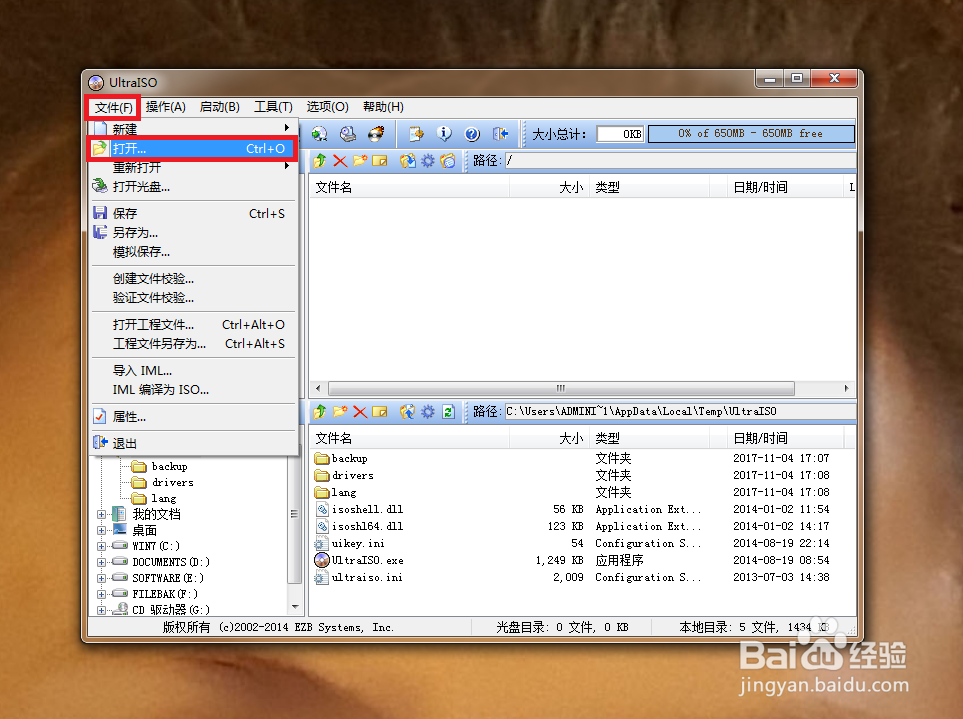Click the rename icon in ISO image toolbar

(x=380, y=161)
